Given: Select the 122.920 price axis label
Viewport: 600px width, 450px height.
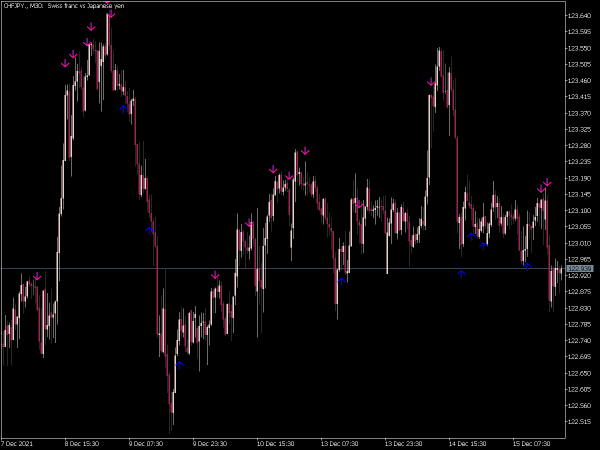Looking at the screenshot, I should 579,276.
